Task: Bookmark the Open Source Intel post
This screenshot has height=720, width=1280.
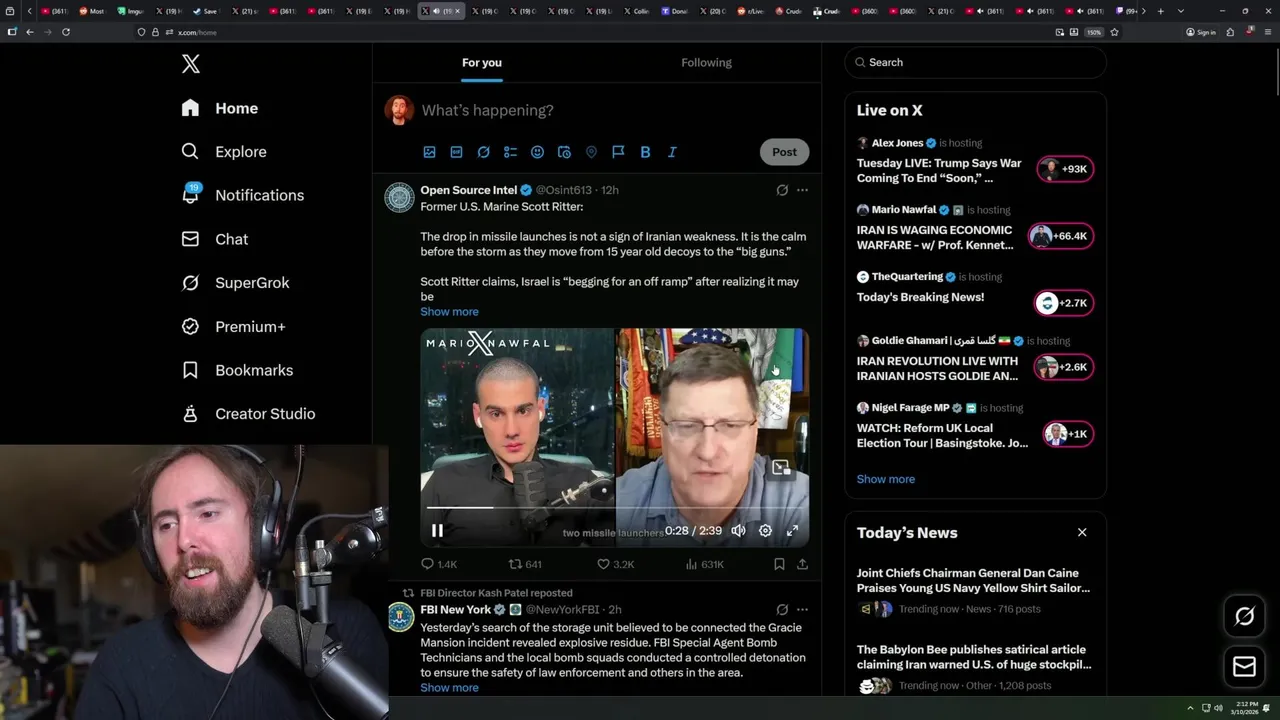Action: coord(779,564)
